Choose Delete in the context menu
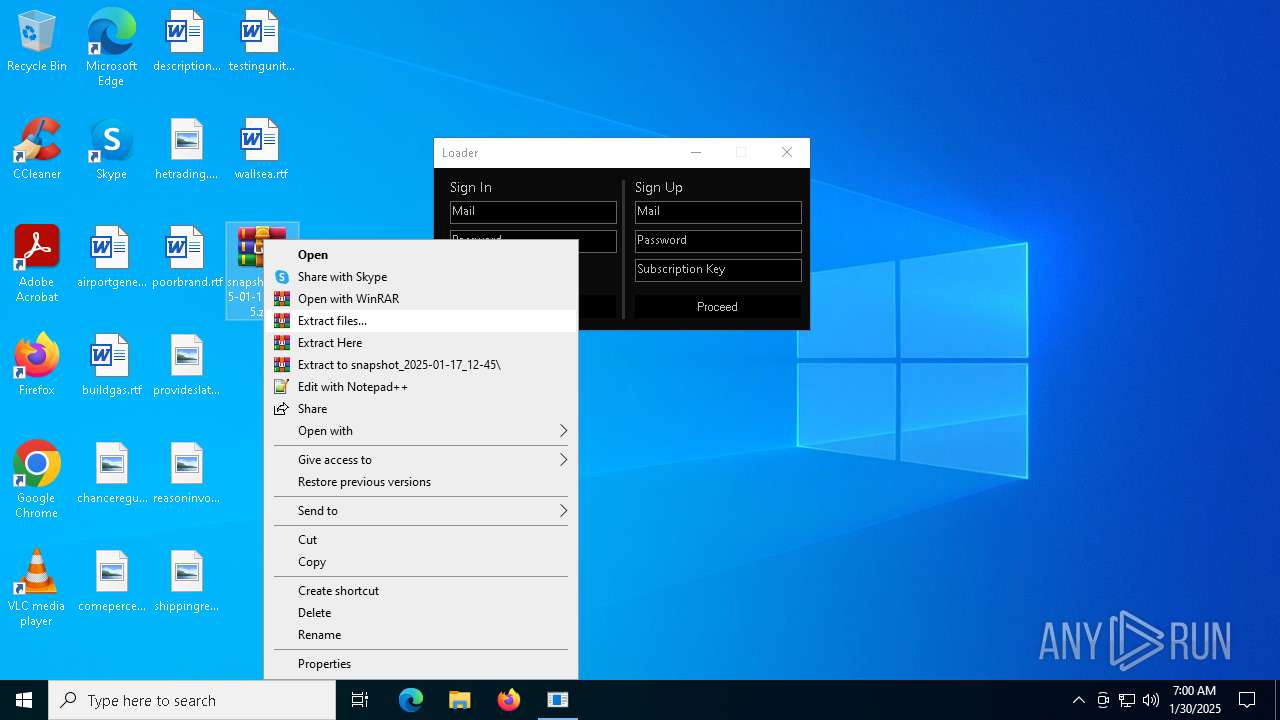 (x=421, y=613)
